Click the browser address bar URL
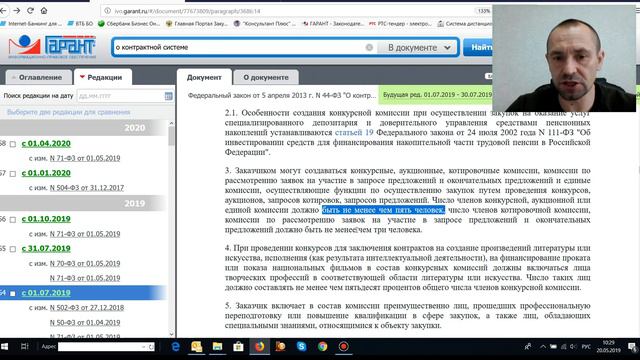Screen dimensions: 640x360 tap(187, 11)
